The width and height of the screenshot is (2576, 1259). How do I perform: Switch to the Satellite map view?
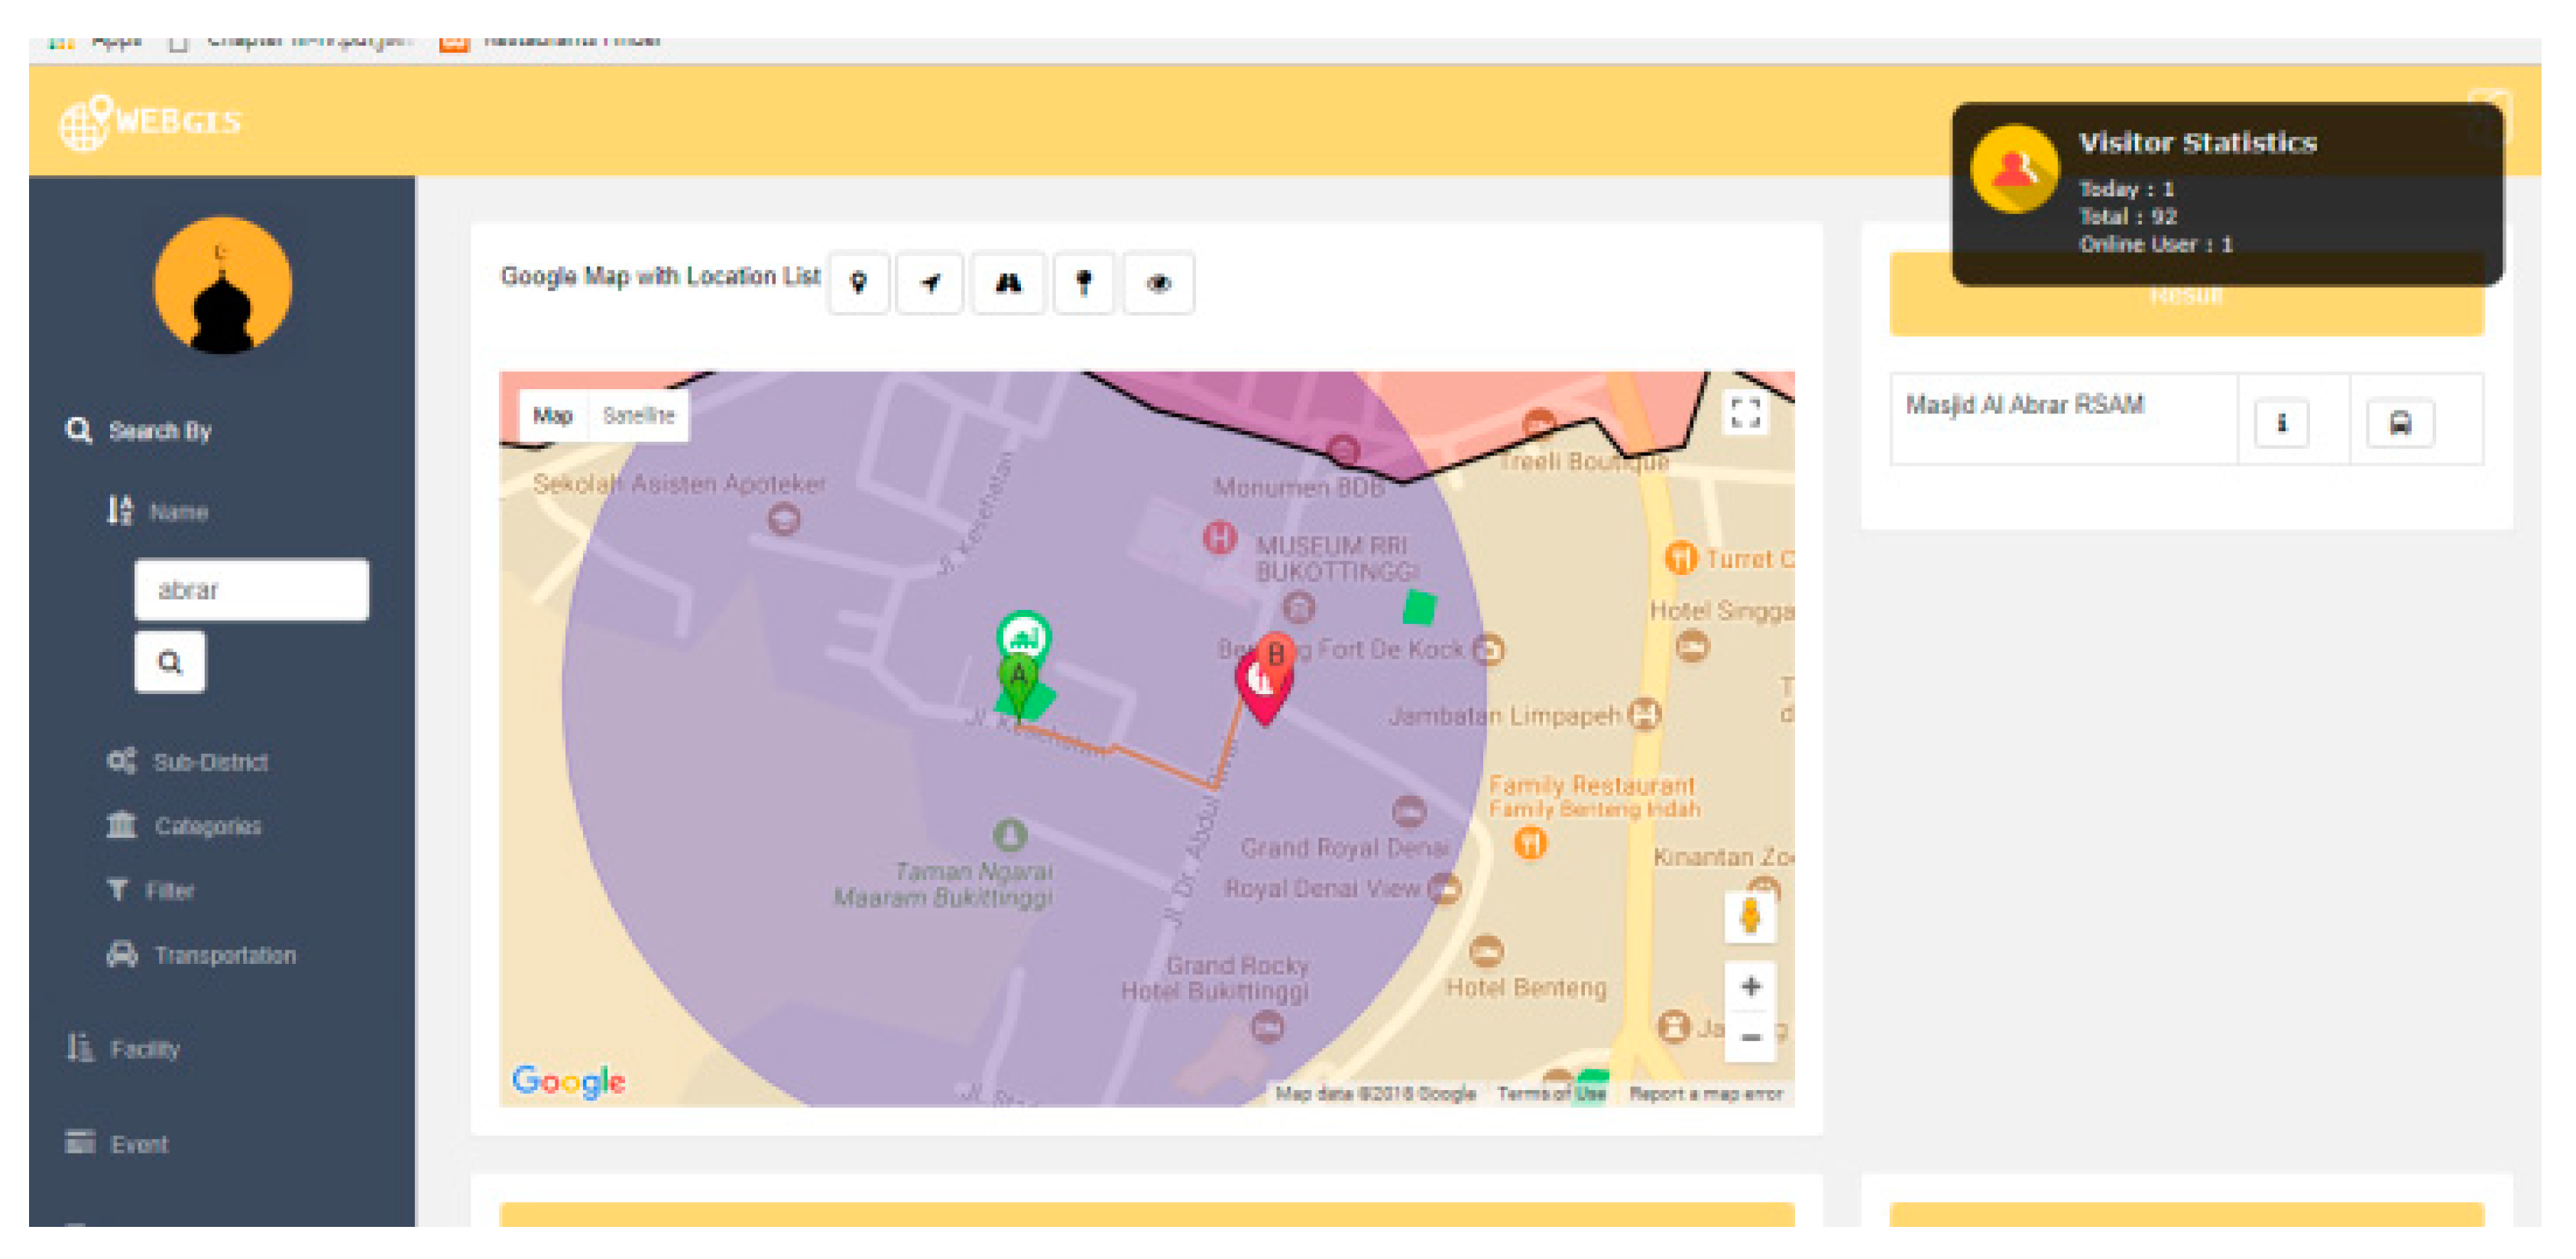coord(638,415)
